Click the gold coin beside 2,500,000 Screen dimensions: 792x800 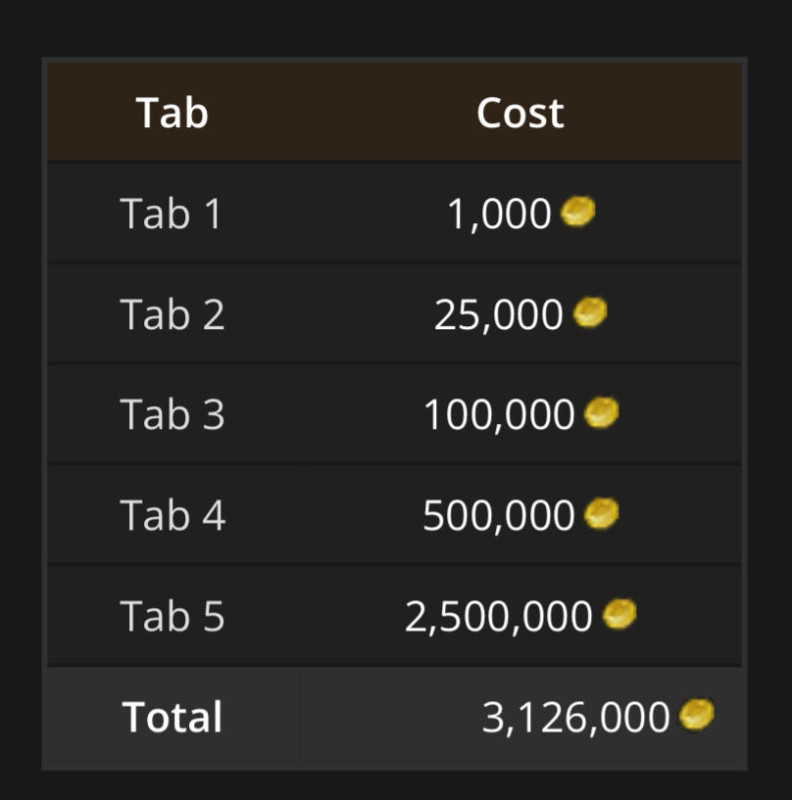pyautogui.click(x=619, y=614)
